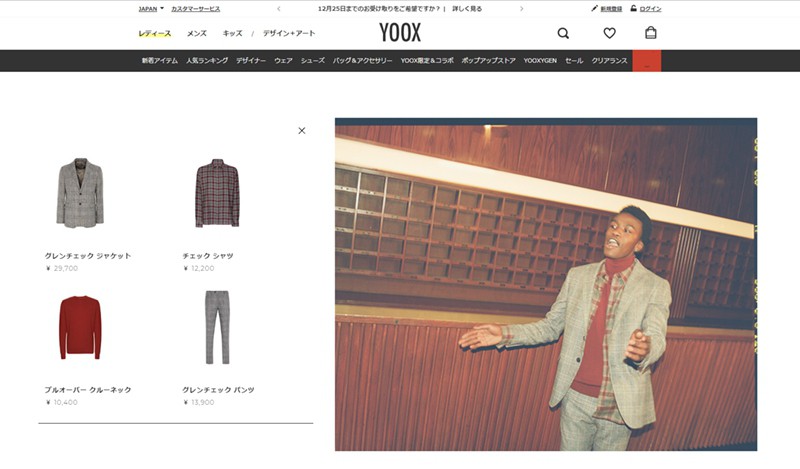Screen dimensions: 800x469
Task: Open the ウェア menu
Action: [x=283, y=61]
